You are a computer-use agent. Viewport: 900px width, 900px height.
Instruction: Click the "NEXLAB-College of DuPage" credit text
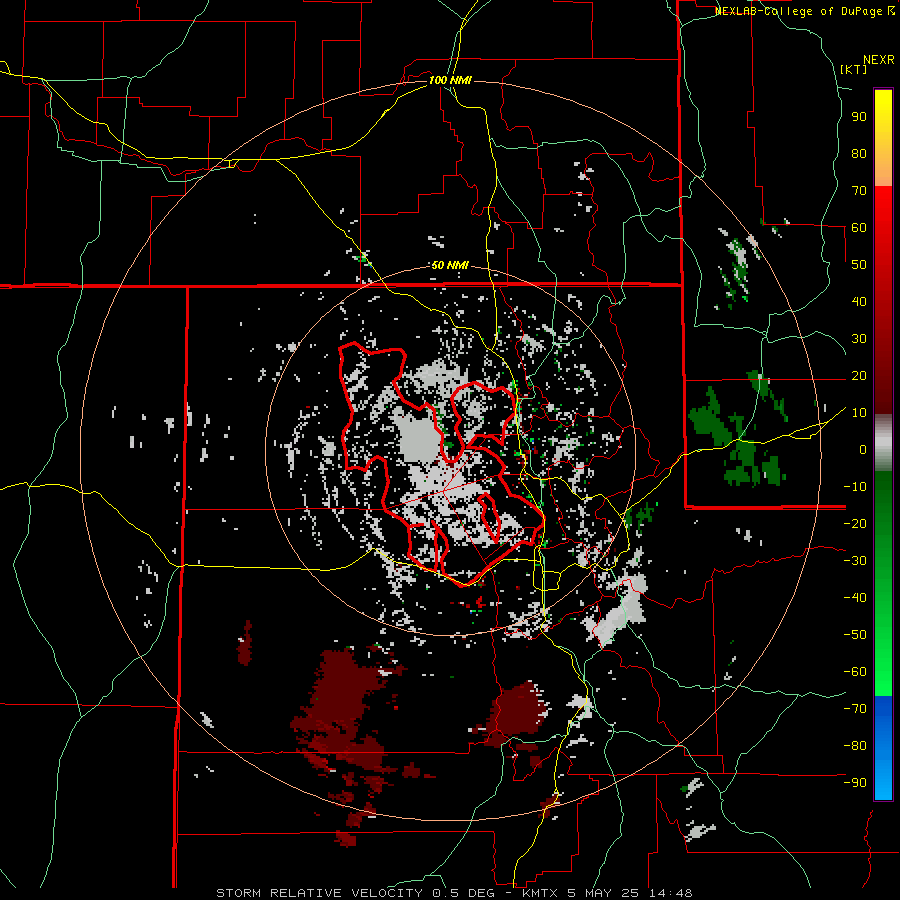coord(798,11)
